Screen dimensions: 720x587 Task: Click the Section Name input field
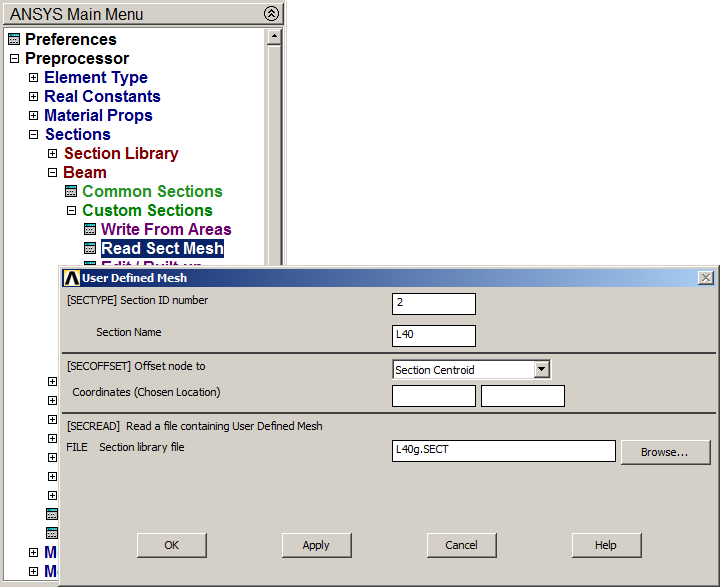point(433,336)
